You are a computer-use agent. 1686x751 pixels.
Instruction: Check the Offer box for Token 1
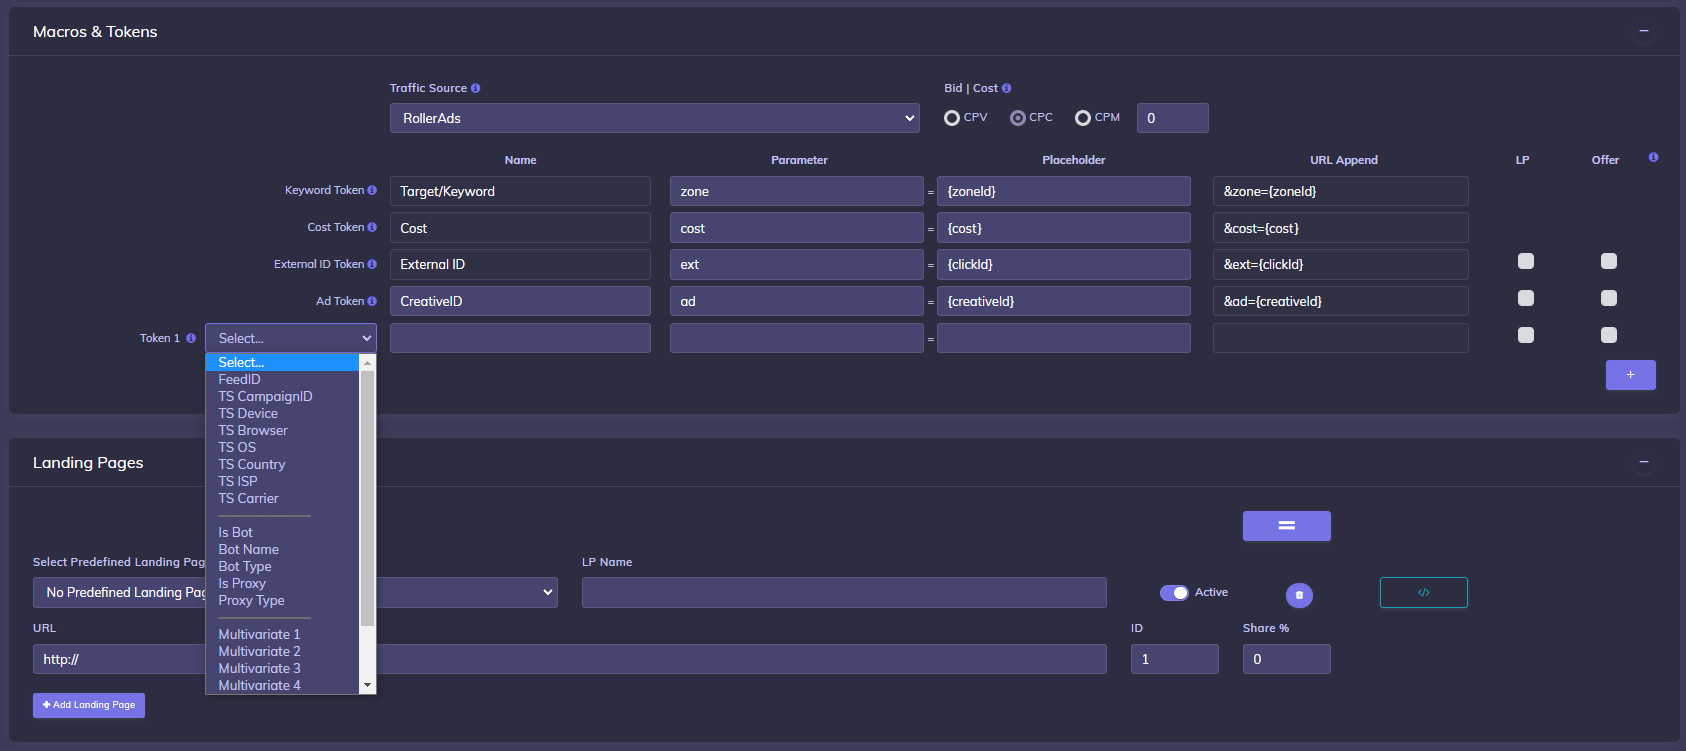click(x=1609, y=335)
